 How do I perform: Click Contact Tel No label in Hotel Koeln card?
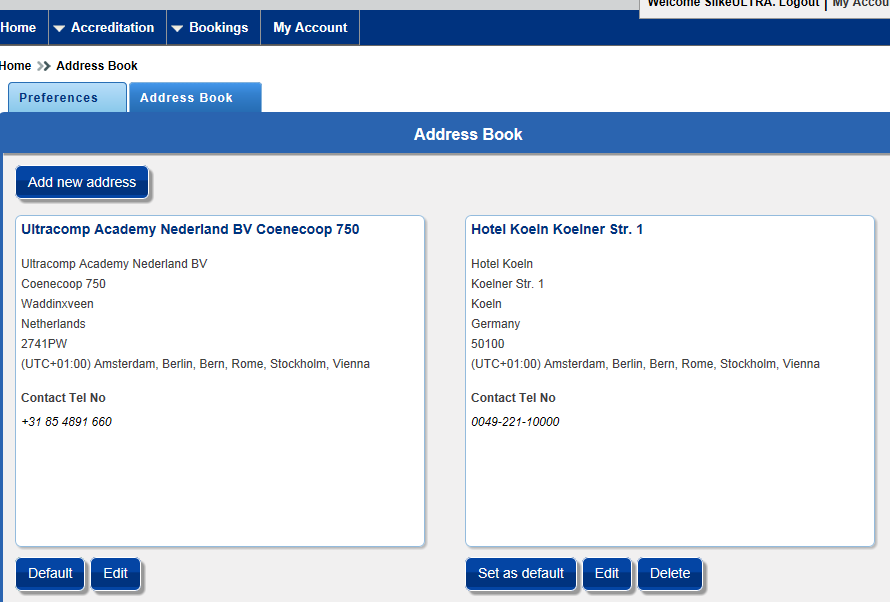513,398
